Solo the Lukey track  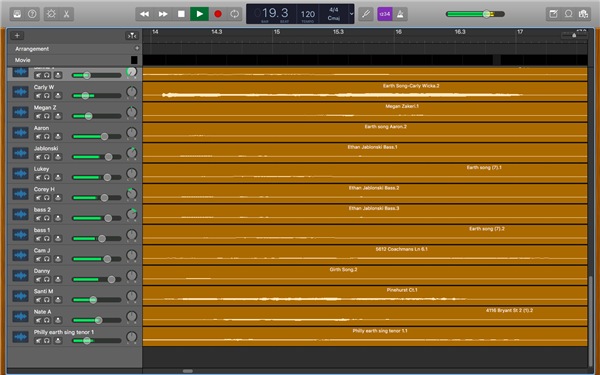click(x=47, y=177)
